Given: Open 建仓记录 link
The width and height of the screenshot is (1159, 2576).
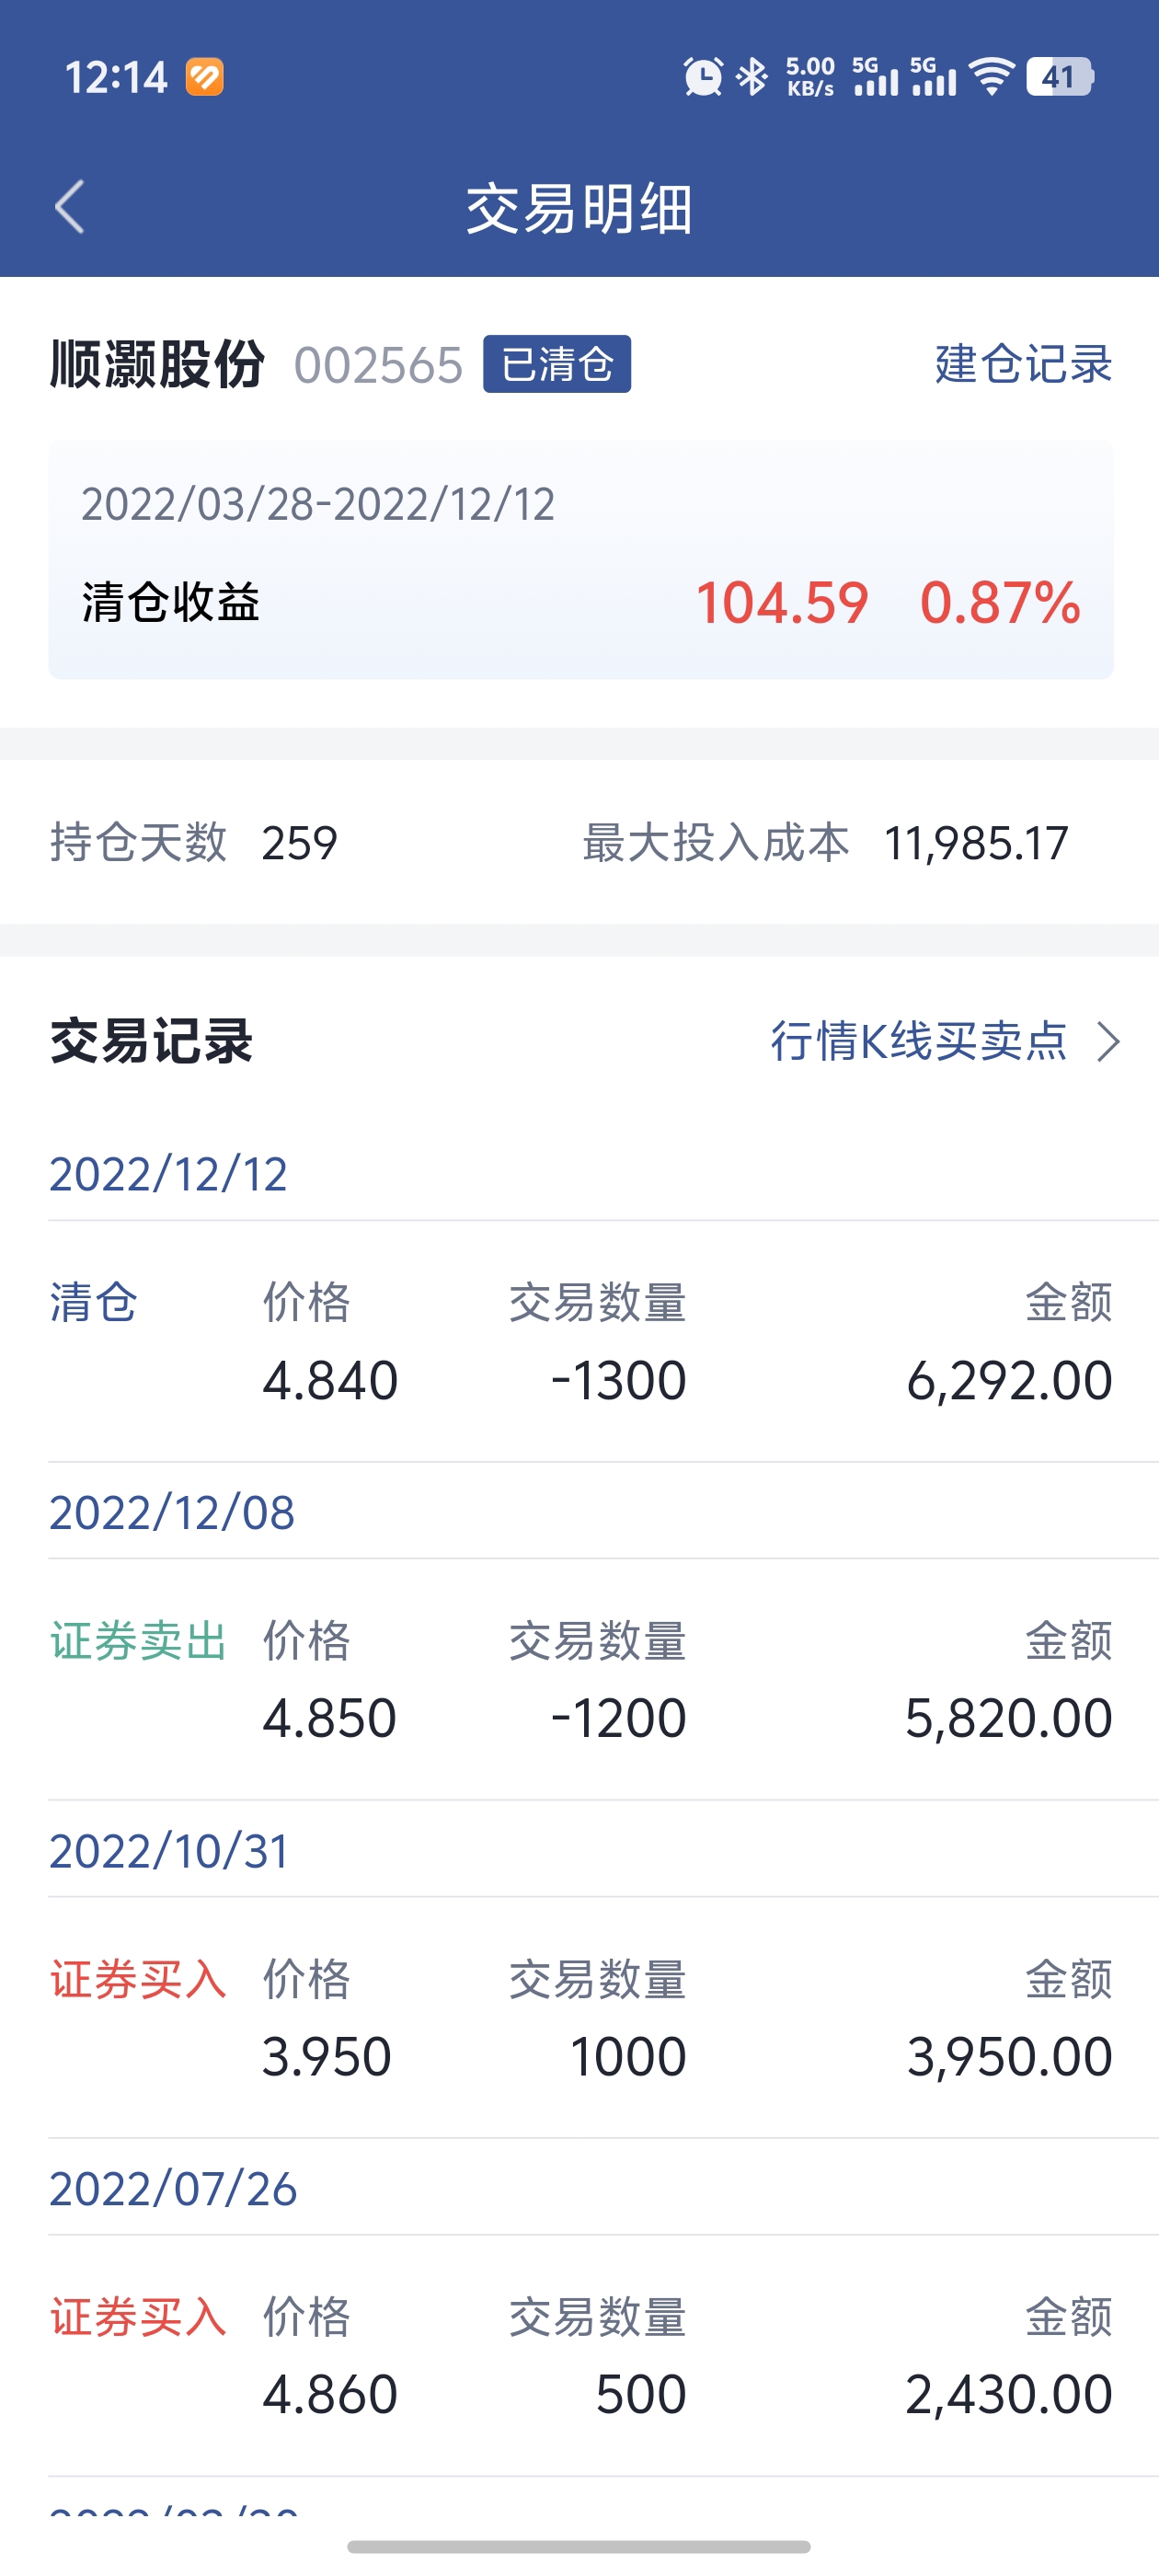Looking at the screenshot, I should click(x=1023, y=364).
